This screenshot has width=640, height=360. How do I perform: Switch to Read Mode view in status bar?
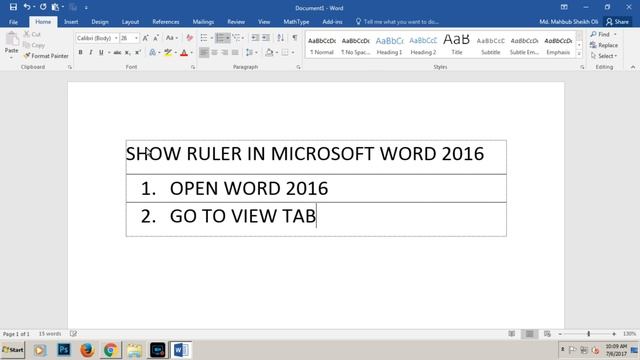512,334
